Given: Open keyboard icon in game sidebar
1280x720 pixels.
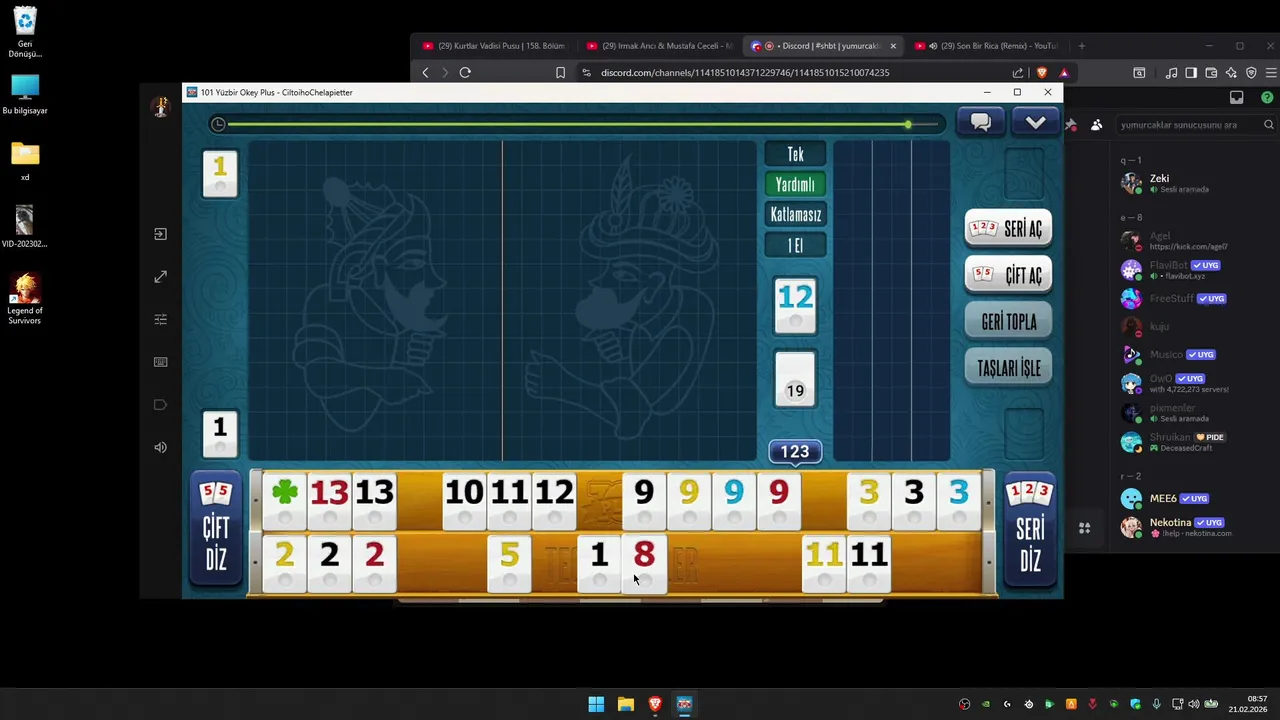Looking at the screenshot, I should click(160, 362).
